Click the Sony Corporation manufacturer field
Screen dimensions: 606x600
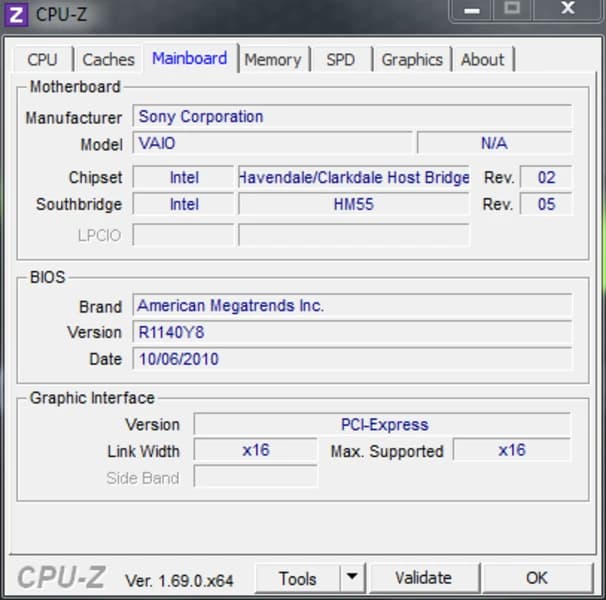coord(352,116)
